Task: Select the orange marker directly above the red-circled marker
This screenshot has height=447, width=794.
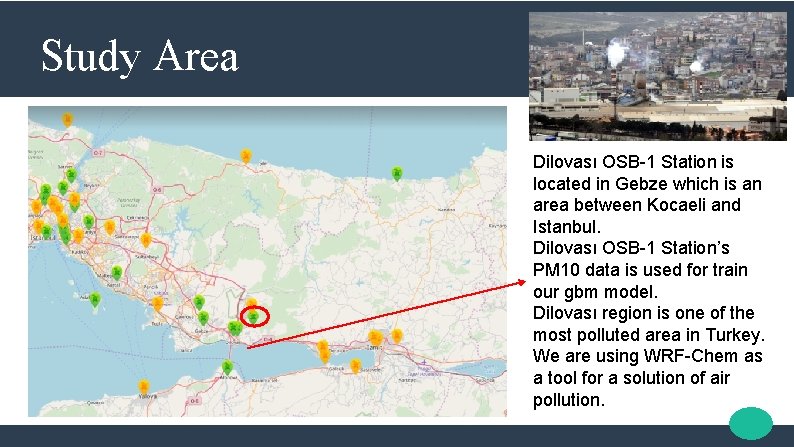Action: tap(252, 303)
